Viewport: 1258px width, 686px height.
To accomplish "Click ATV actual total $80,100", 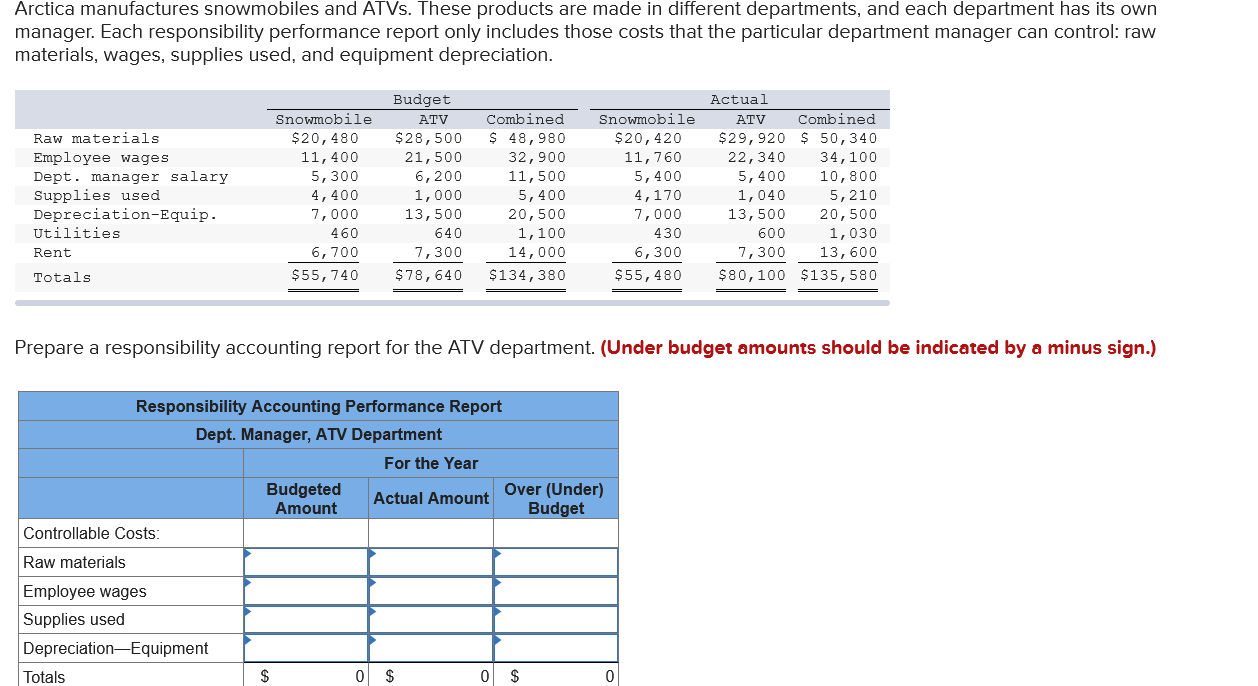I will [x=752, y=275].
